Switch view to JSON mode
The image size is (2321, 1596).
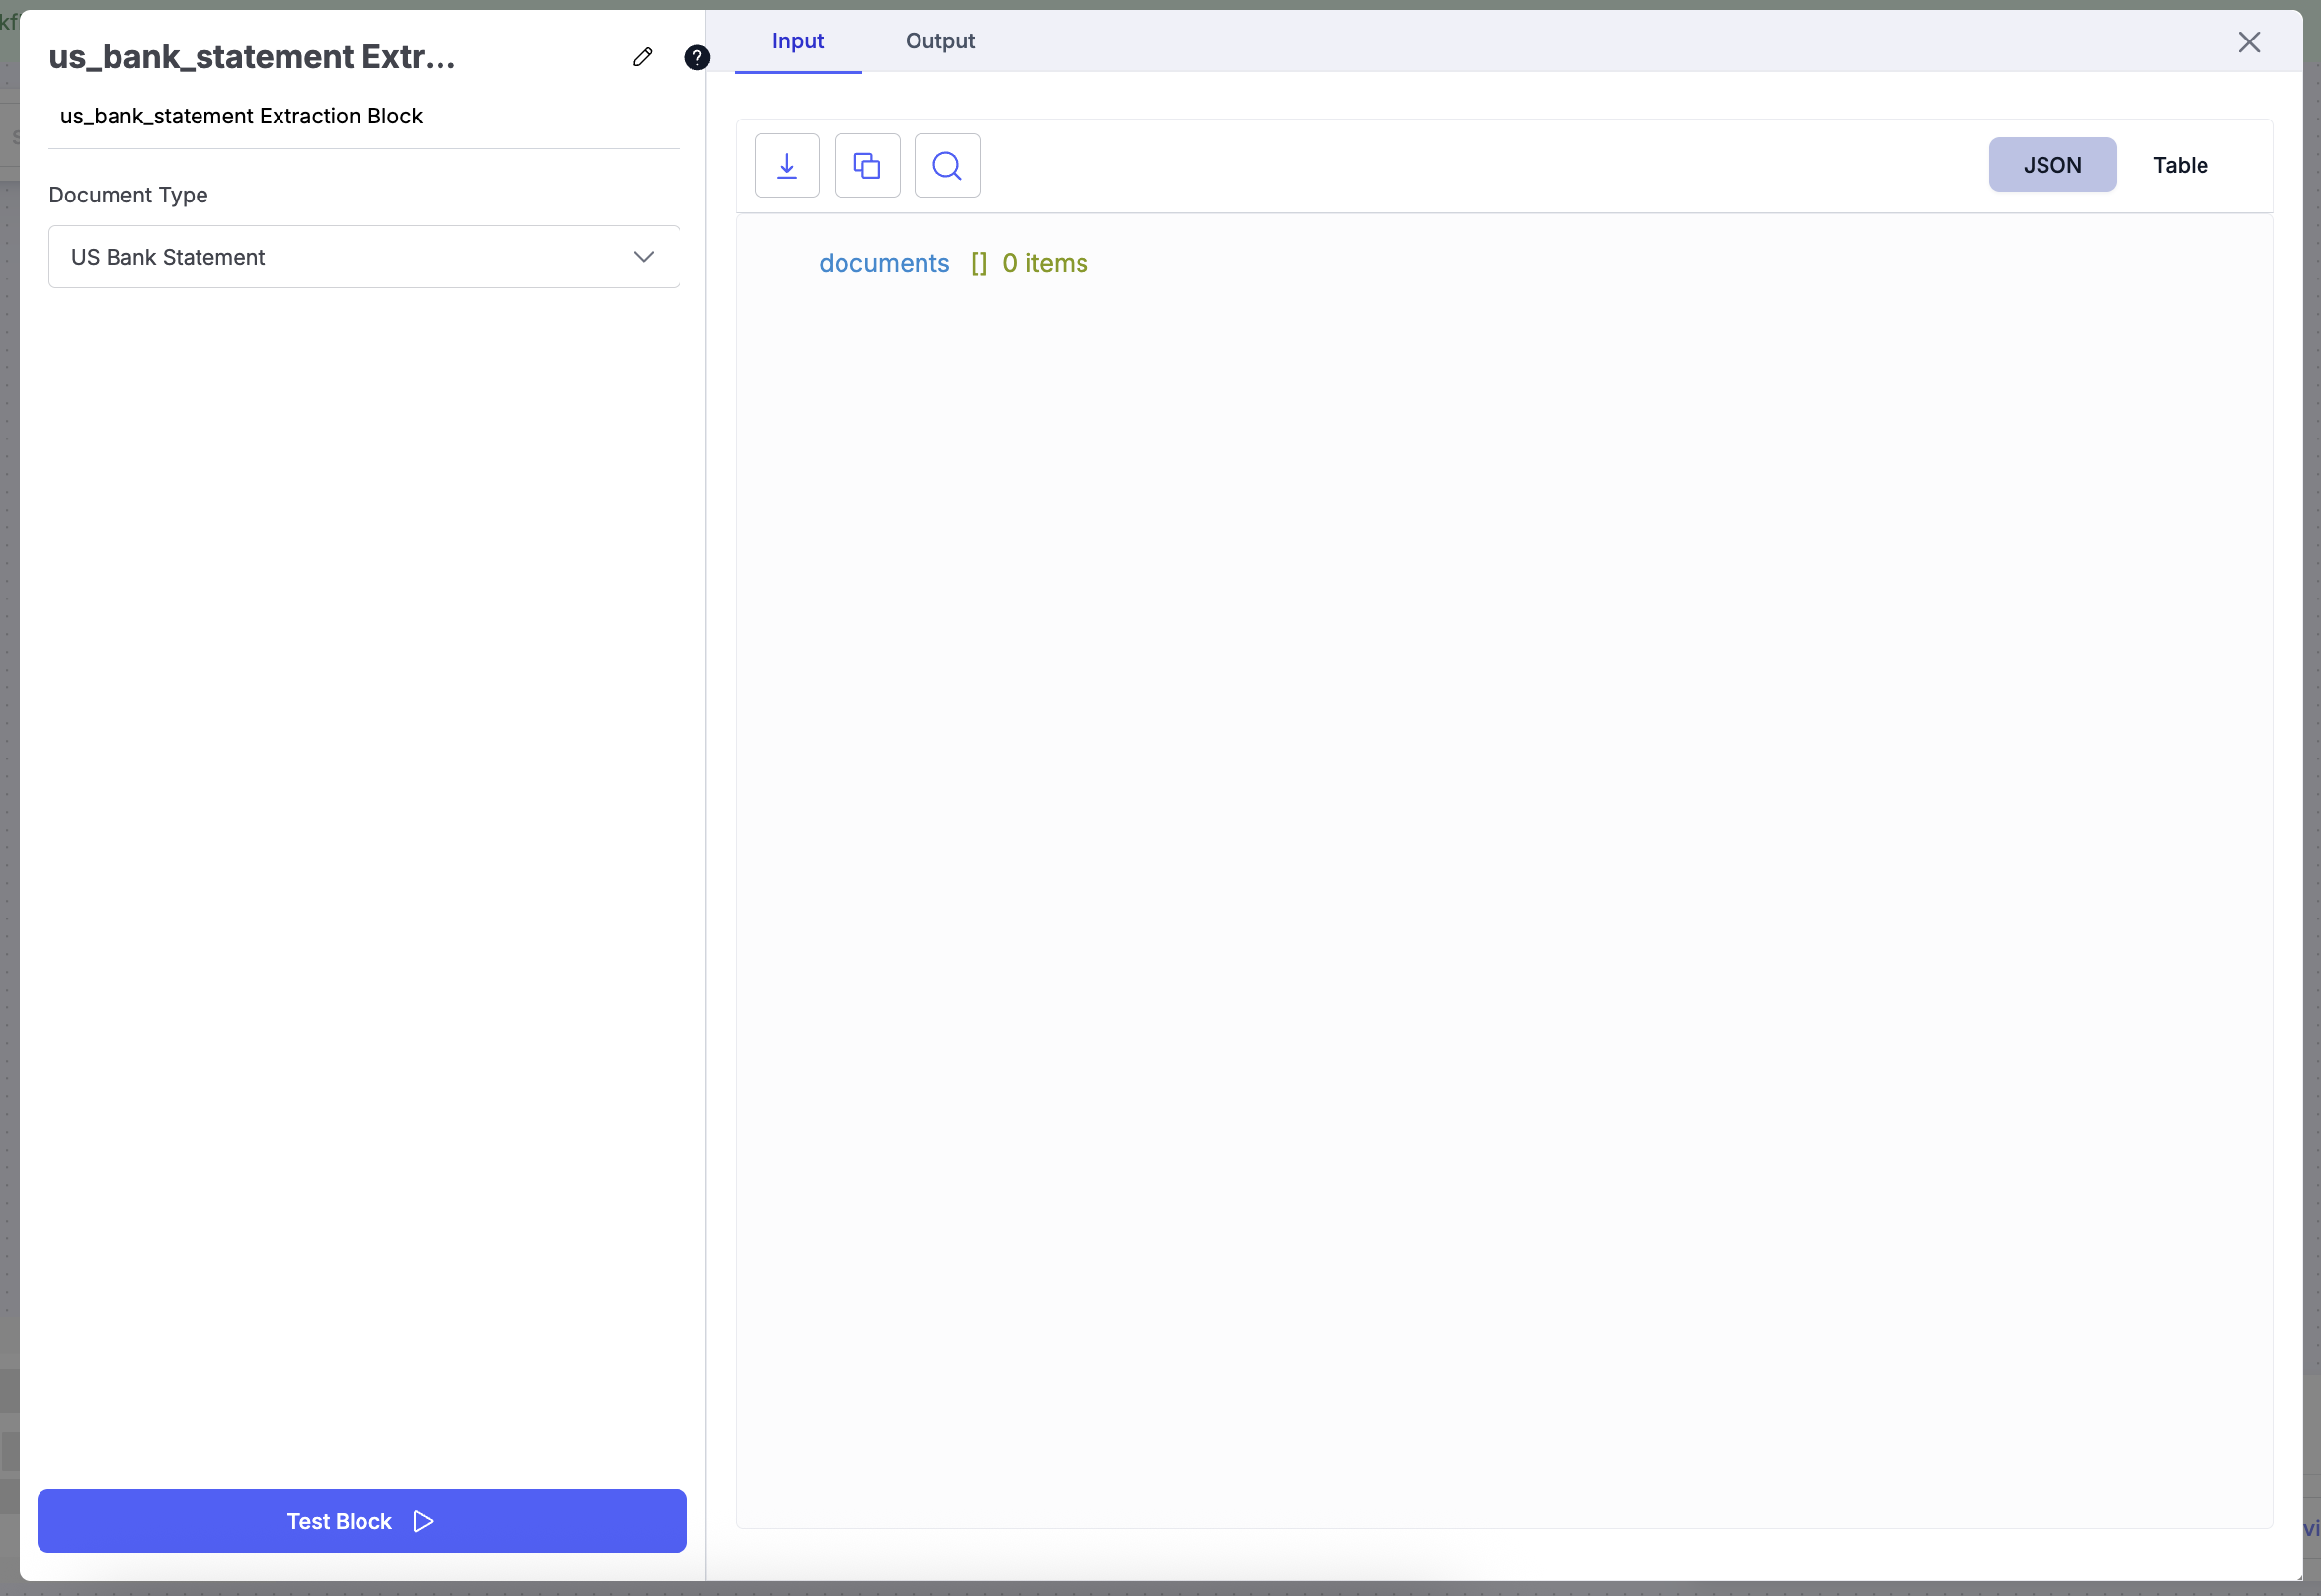click(2052, 165)
